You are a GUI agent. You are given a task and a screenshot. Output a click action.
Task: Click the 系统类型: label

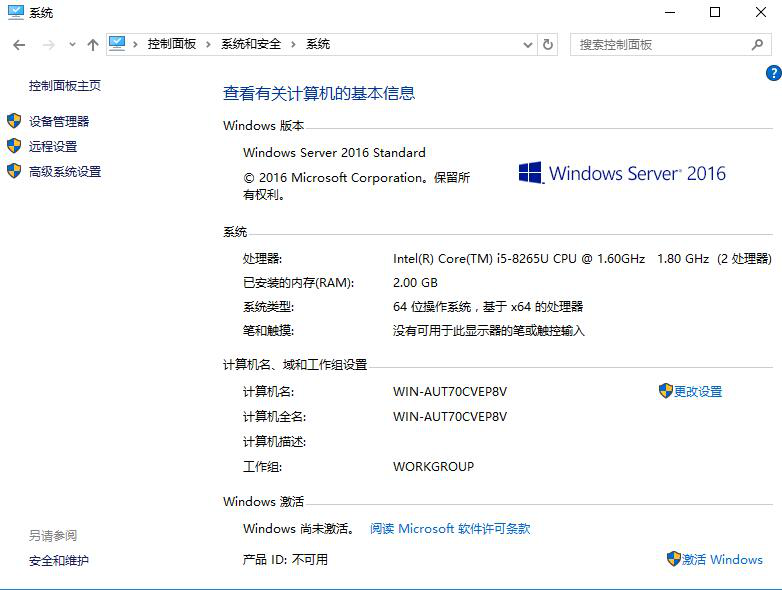[268, 307]
